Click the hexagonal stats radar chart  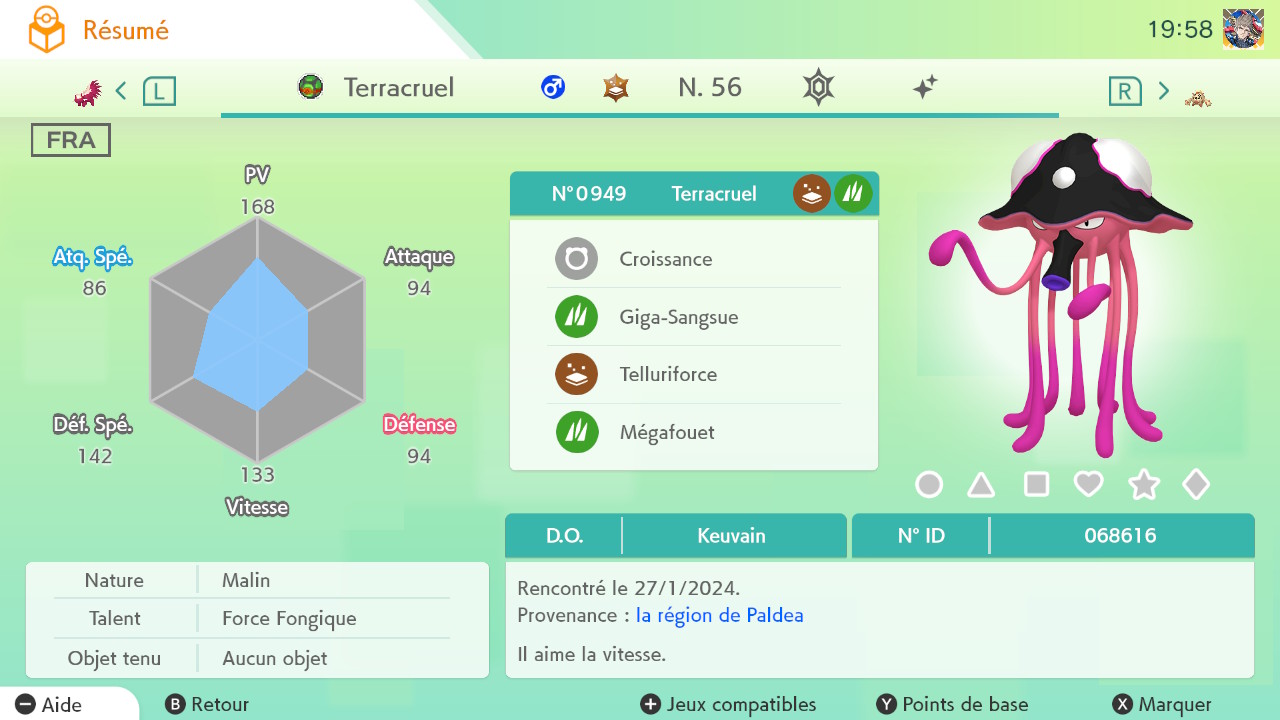(x=258, y=340)
